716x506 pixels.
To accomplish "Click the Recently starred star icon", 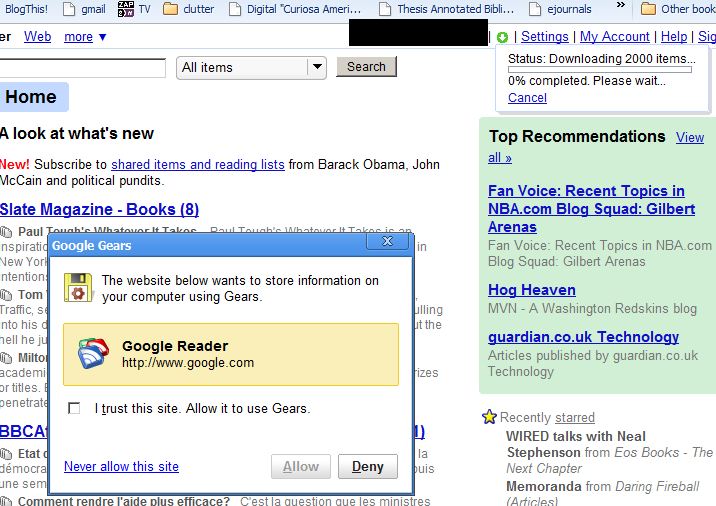I will tap(489, 416).
